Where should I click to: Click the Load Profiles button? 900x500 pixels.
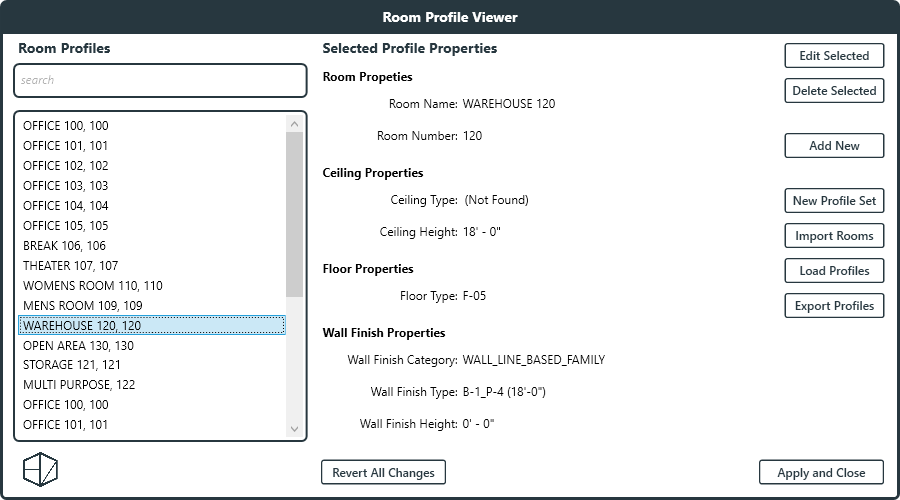click(x=834, y=271)
